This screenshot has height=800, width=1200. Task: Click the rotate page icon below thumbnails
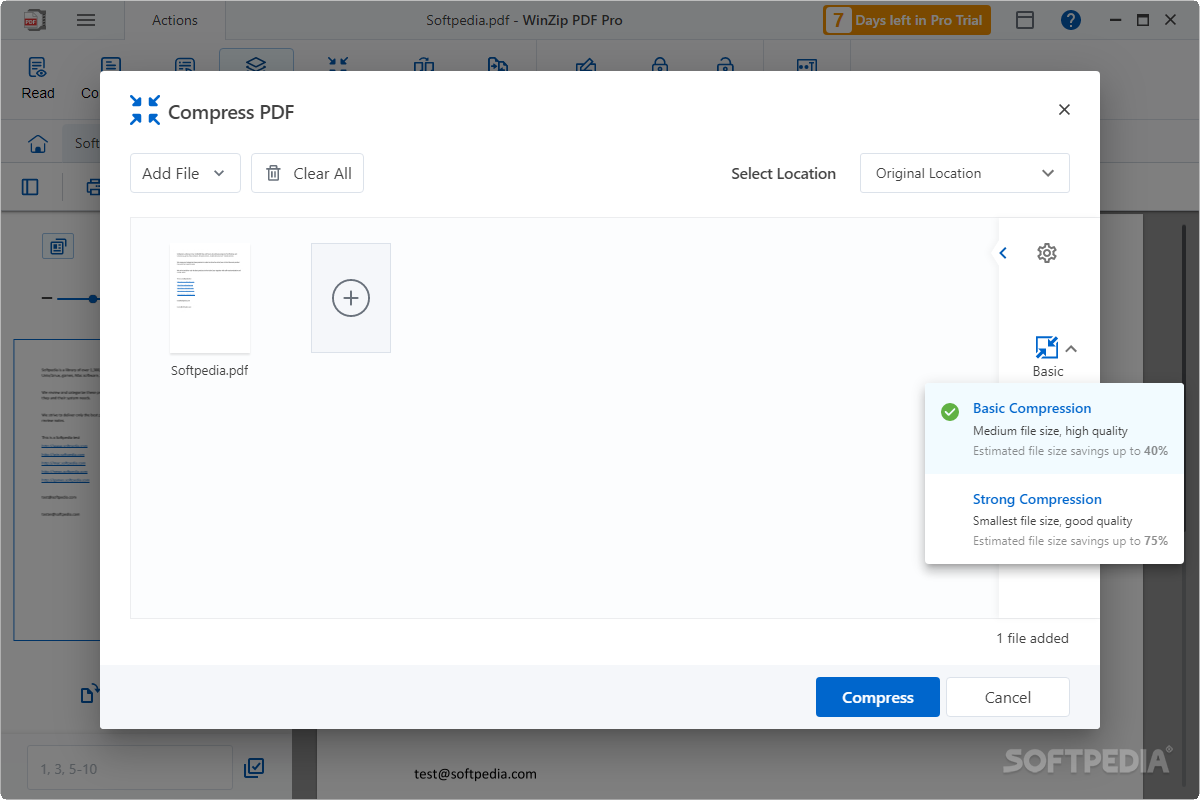[x=90, y=694]
